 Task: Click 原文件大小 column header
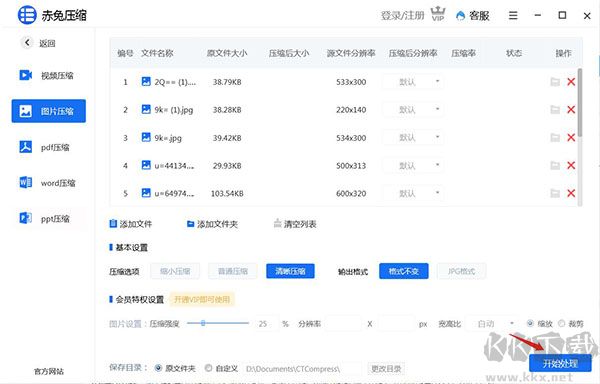pyautogui.click(x=227, y=53)
